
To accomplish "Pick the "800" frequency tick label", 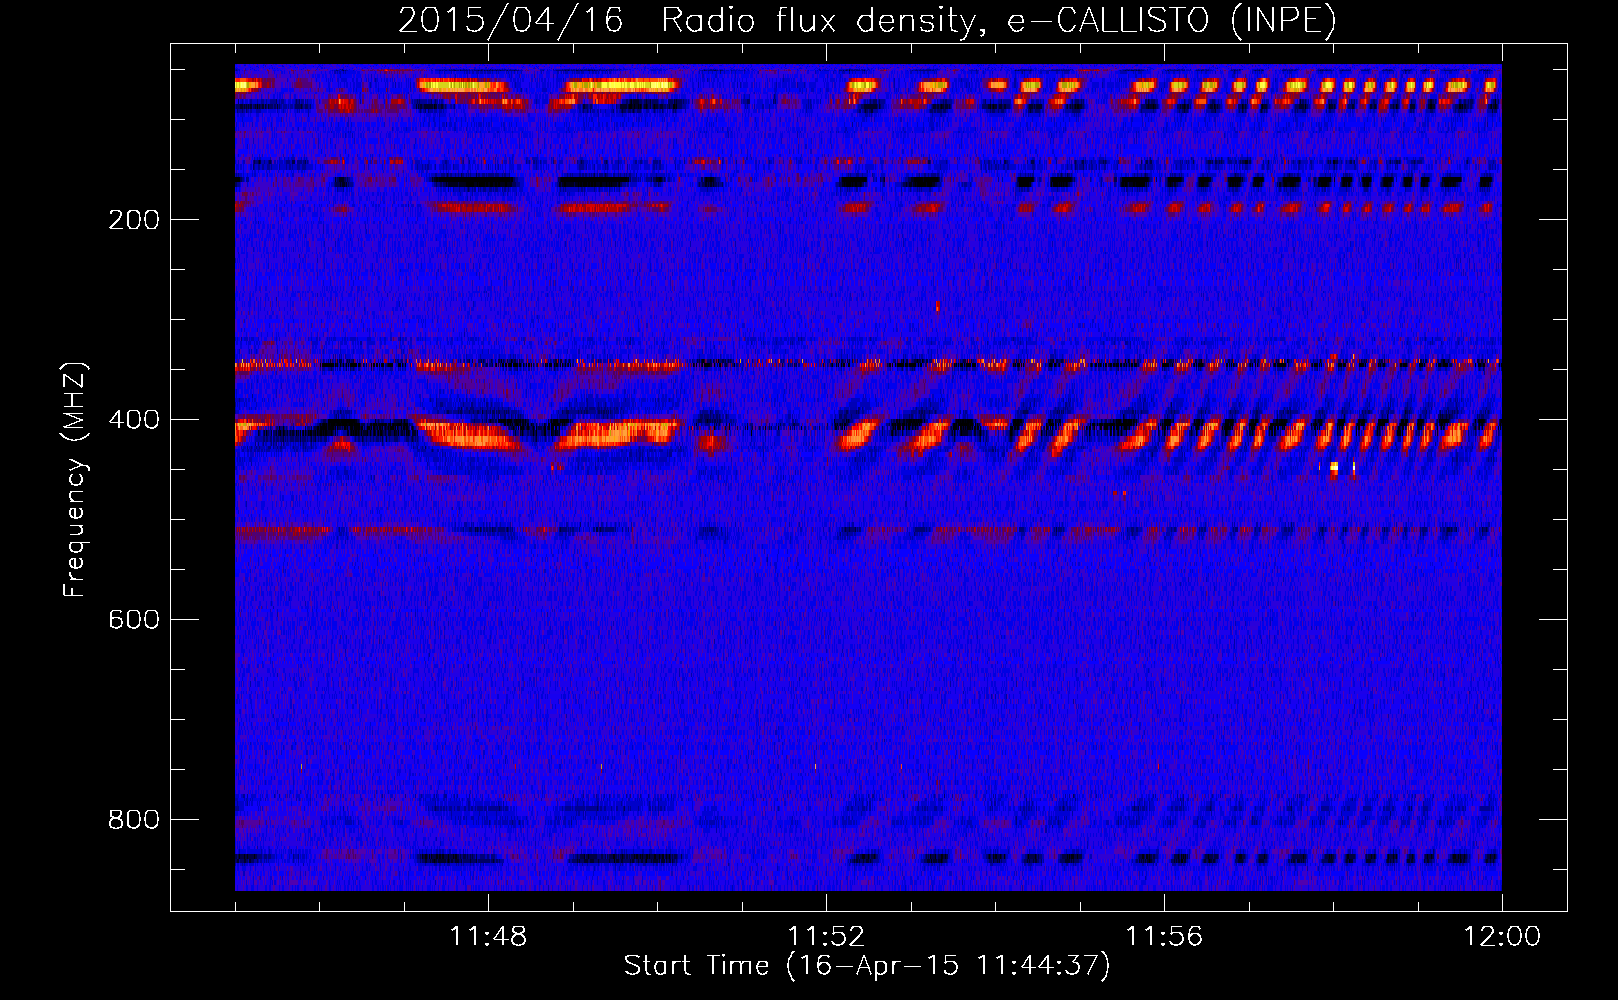I will click(x=134, y=820).
